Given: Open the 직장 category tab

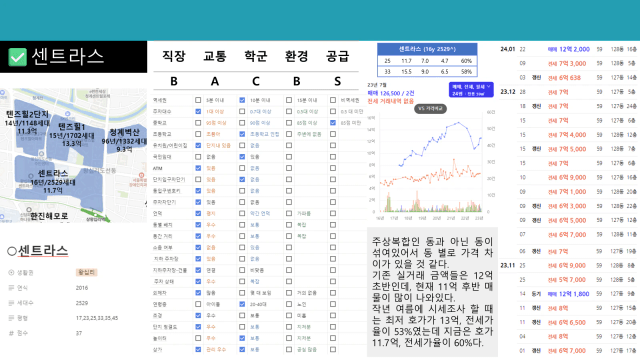Looking at the screenshot, I should click(x=174, y=56).
